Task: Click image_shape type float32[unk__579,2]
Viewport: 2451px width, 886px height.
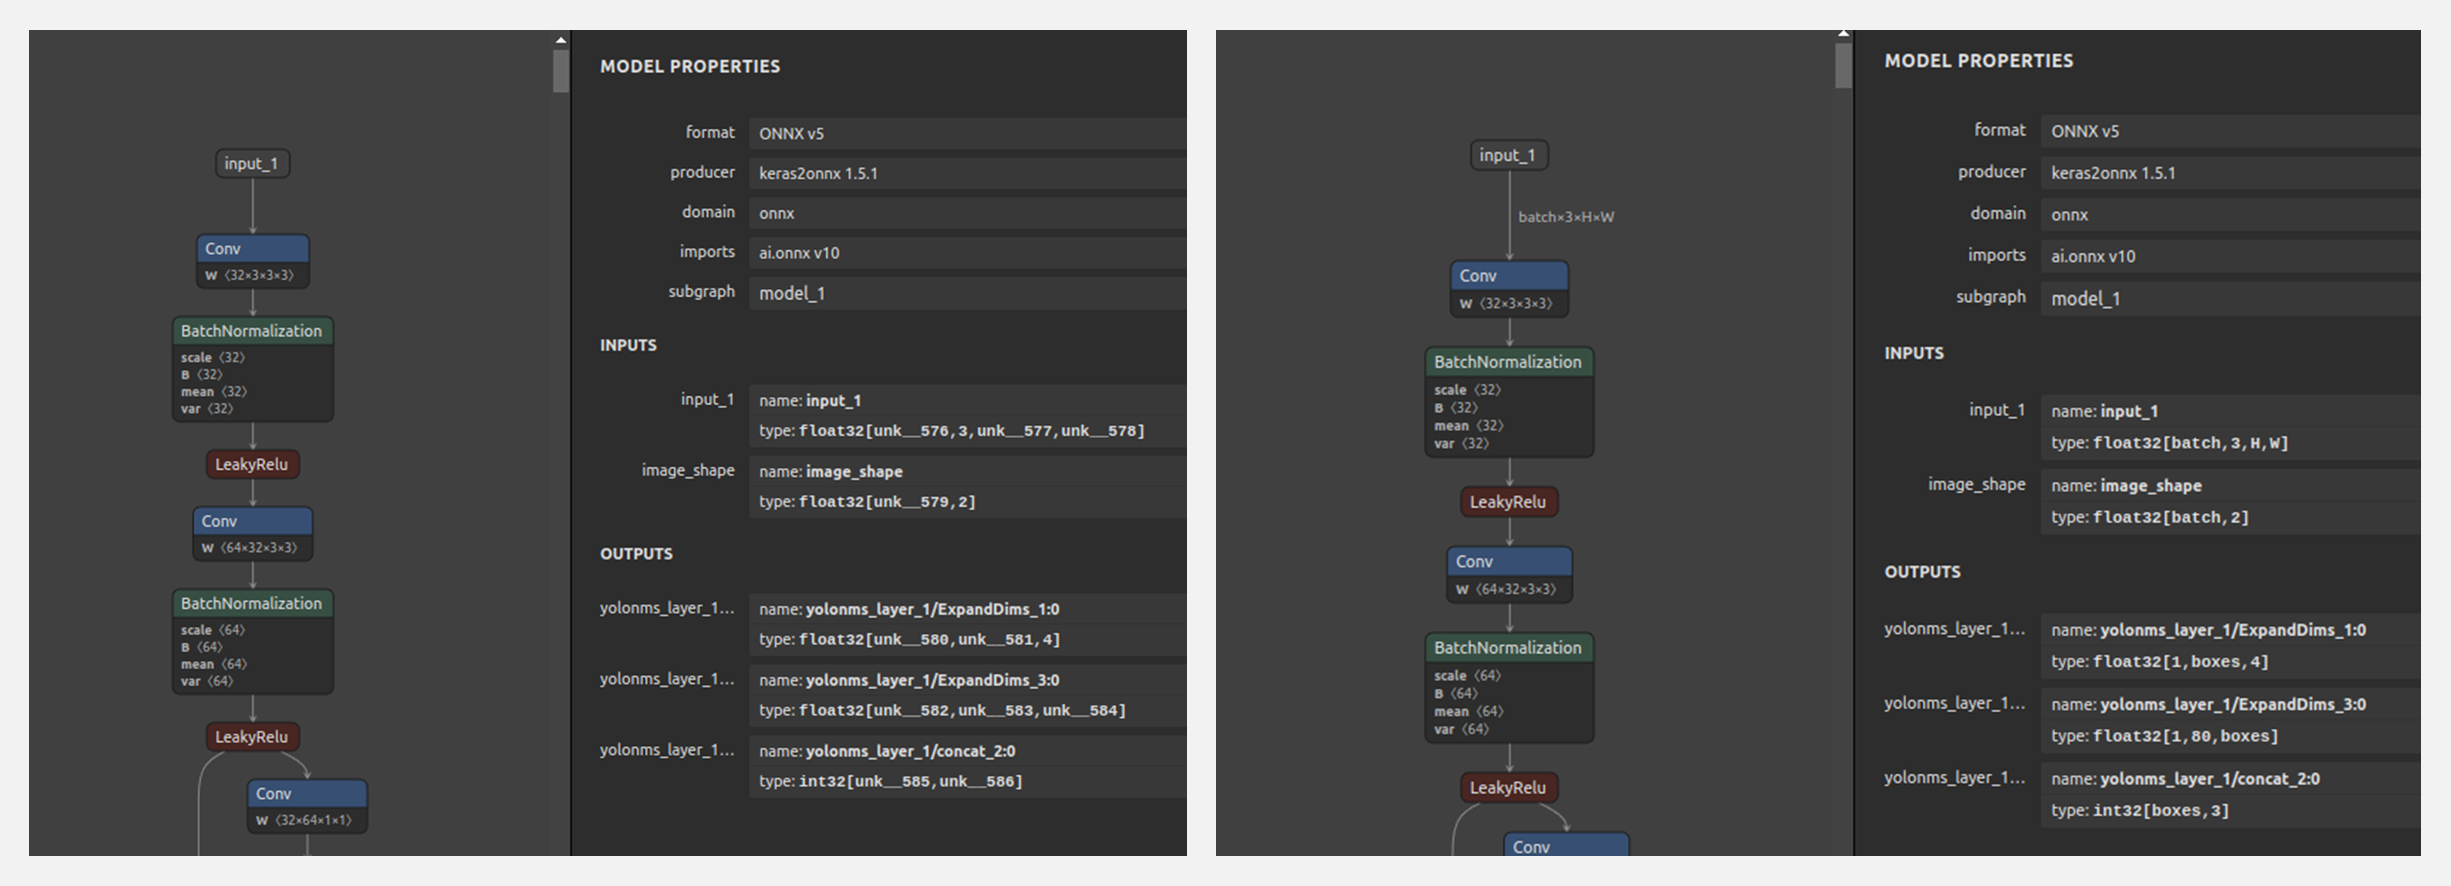Action: tap(967, 502)
